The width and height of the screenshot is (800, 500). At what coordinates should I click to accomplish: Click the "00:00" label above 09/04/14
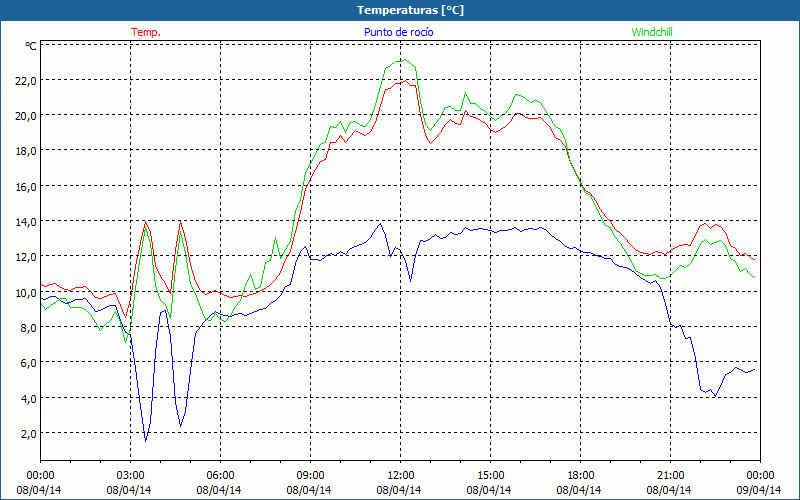click(761, 476)
